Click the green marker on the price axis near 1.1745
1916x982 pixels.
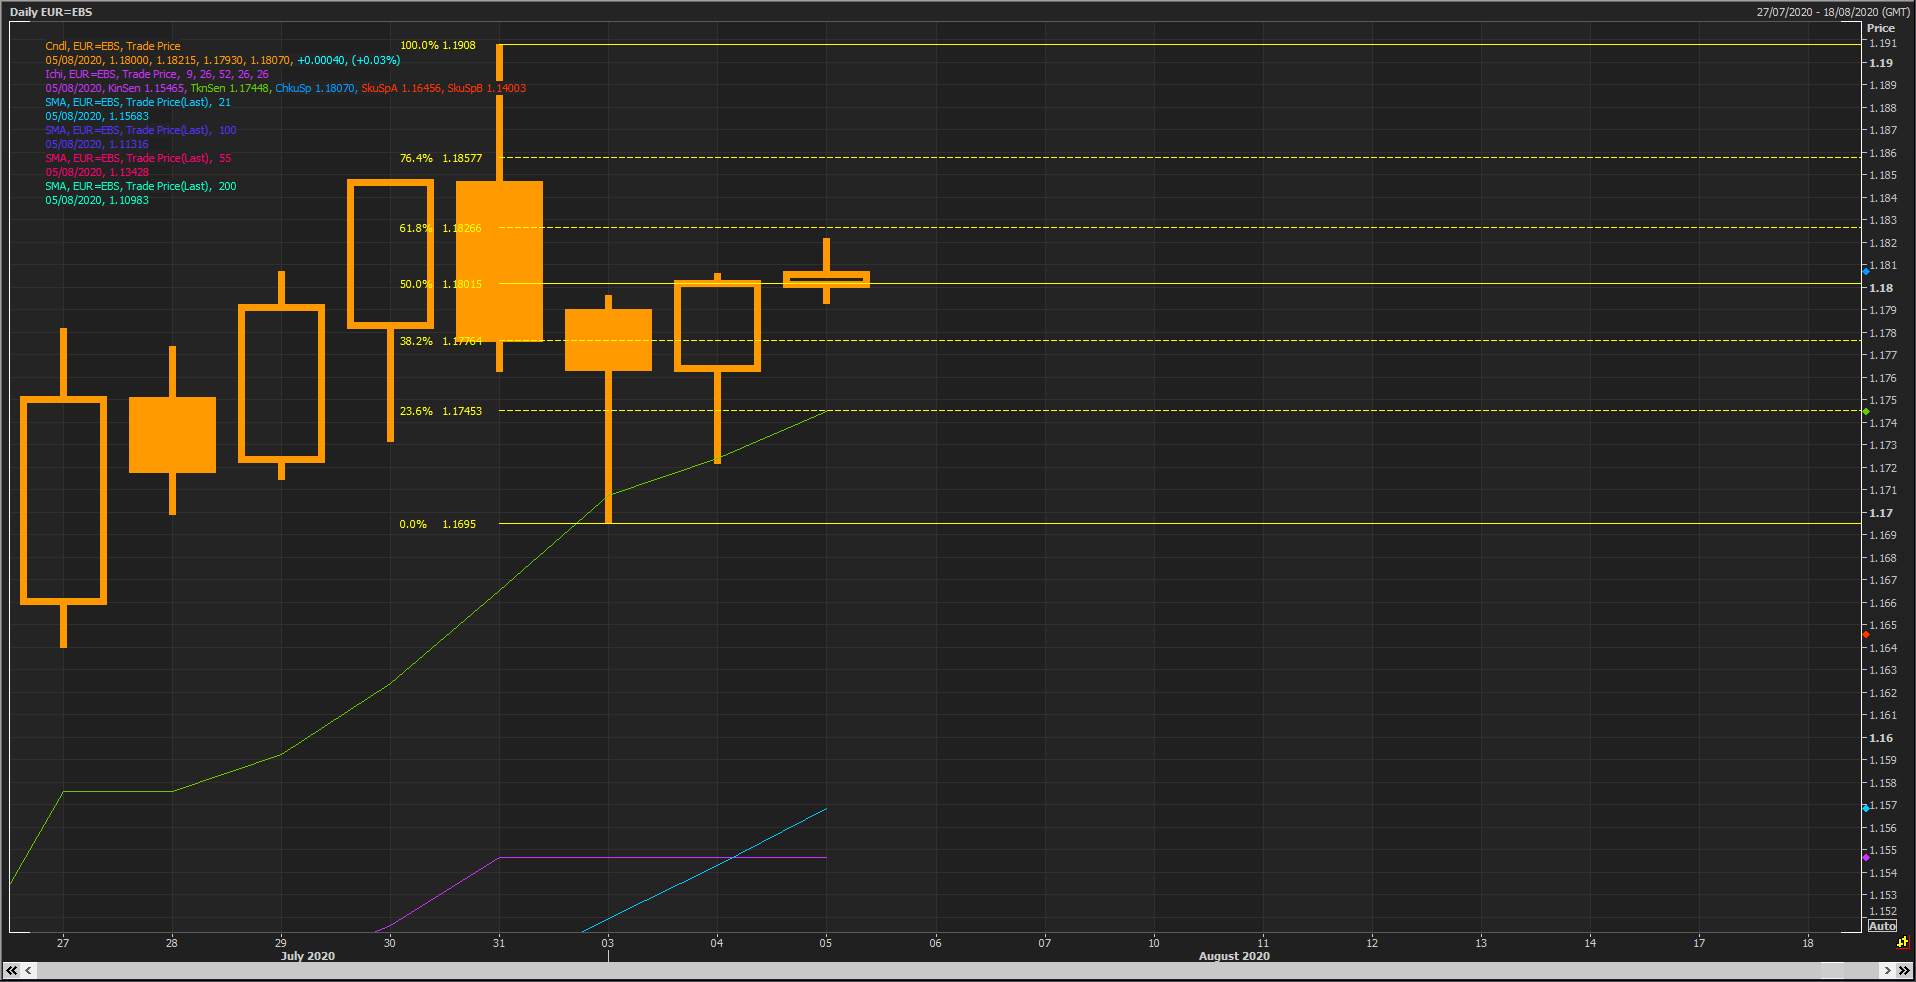coord(1866,412)
